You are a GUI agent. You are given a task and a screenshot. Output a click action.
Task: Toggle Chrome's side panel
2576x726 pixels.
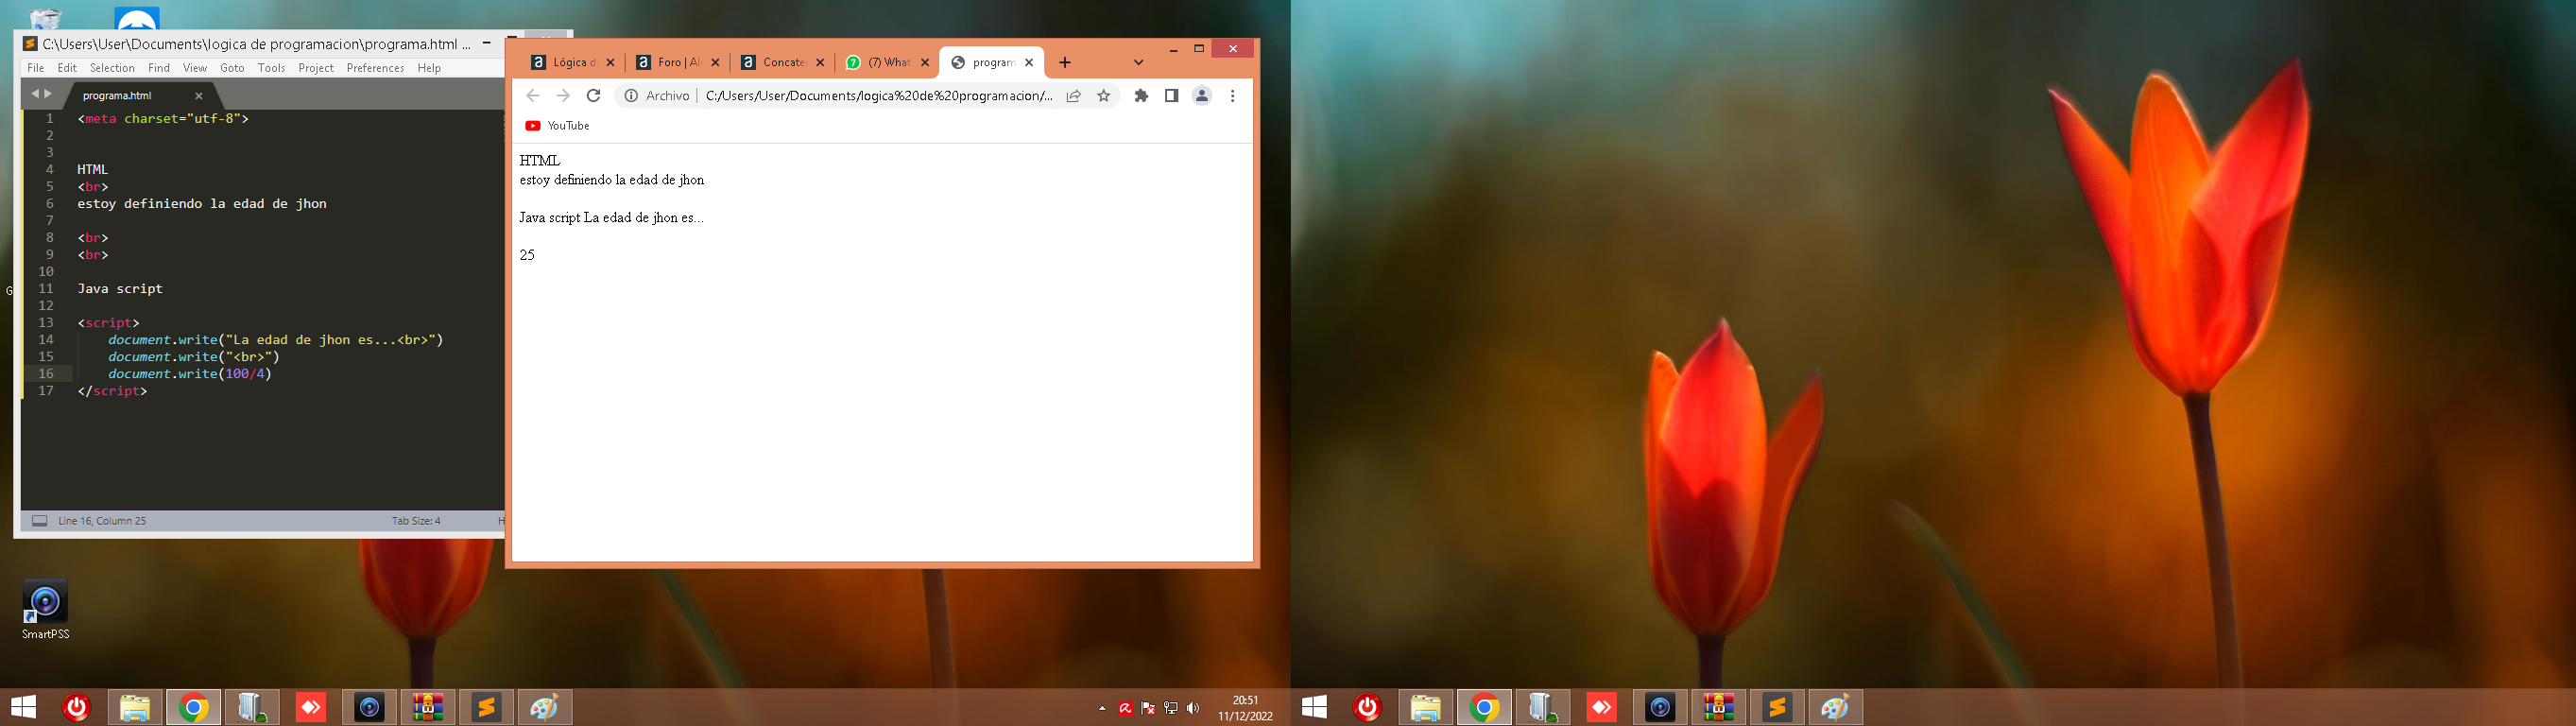click(1171, 96)
